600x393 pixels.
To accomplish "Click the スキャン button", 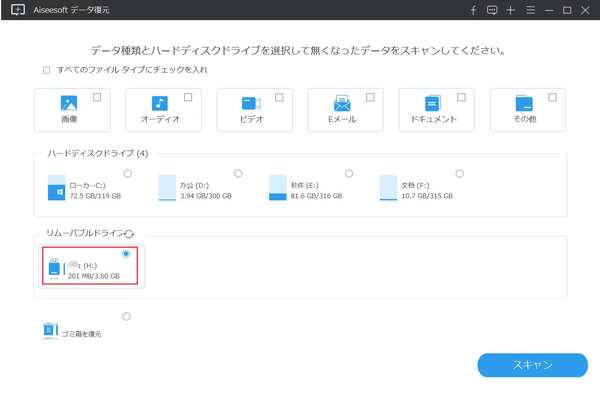I will (532, 365).
